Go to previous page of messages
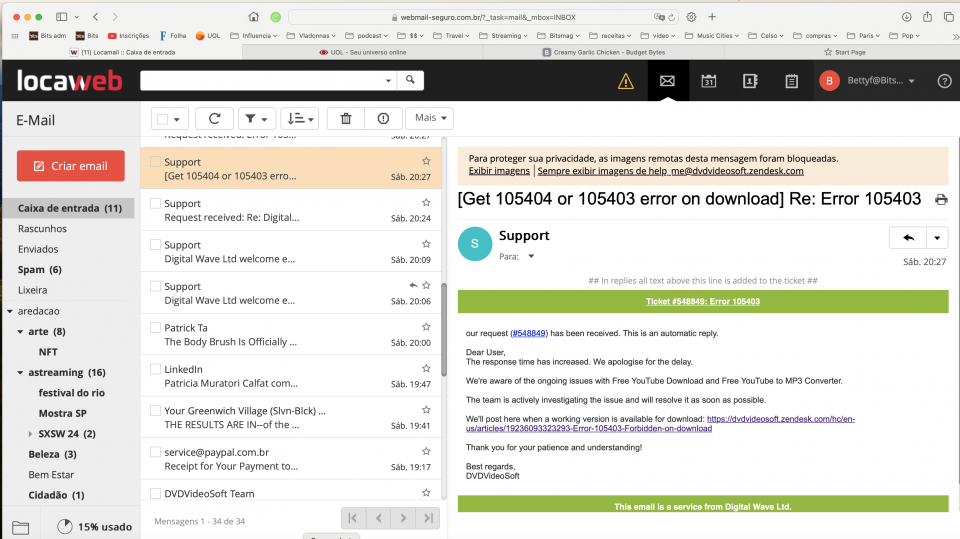The width and height of the screenshot is (960, 539). [x=378, y=518]
